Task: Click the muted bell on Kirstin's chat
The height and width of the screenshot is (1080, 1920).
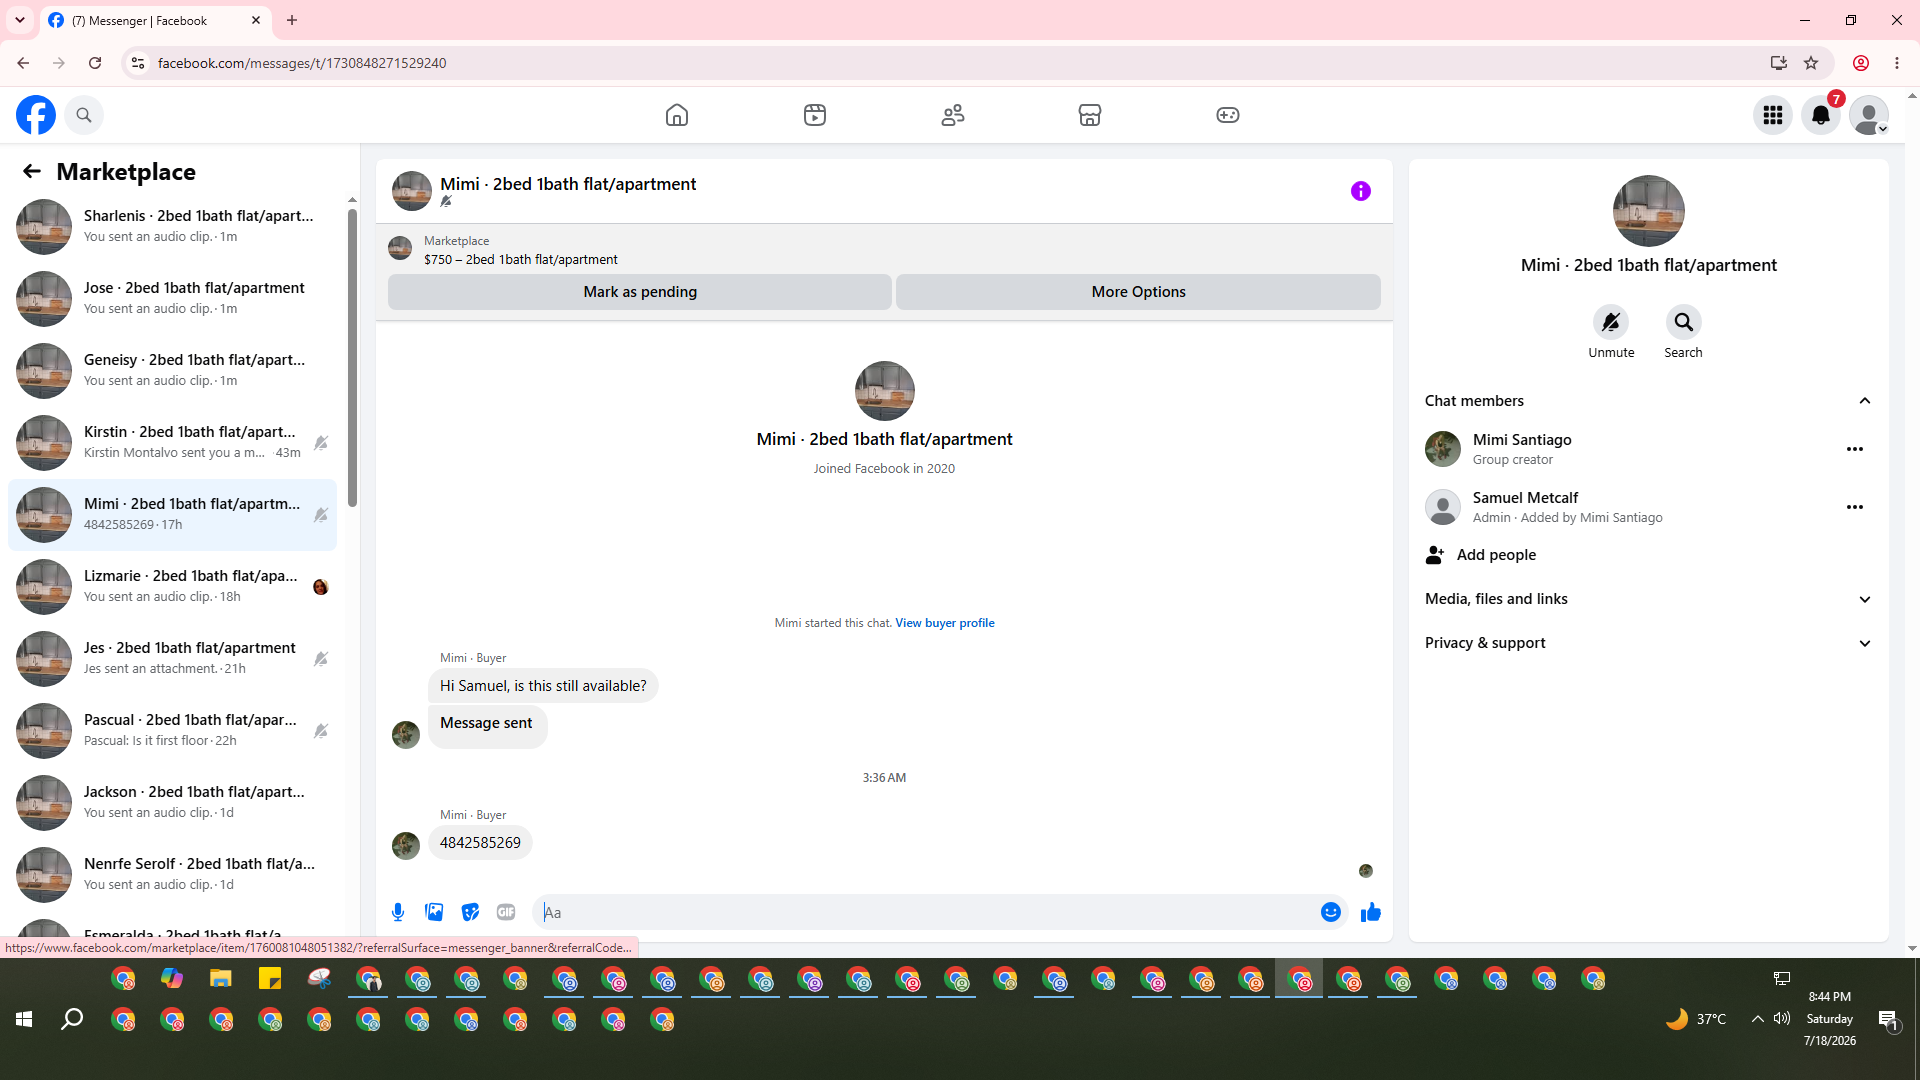Action: pos(321,443)
